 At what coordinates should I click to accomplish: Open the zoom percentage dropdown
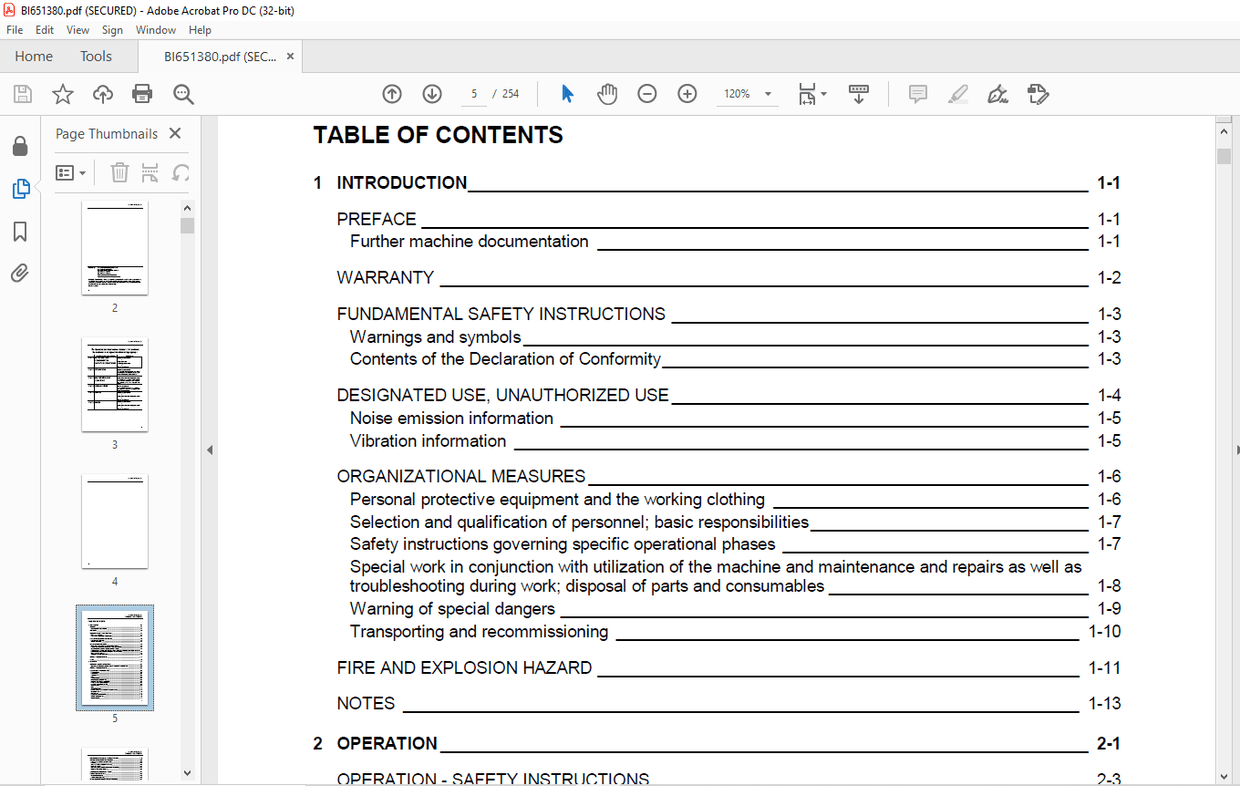click(767, 93)
